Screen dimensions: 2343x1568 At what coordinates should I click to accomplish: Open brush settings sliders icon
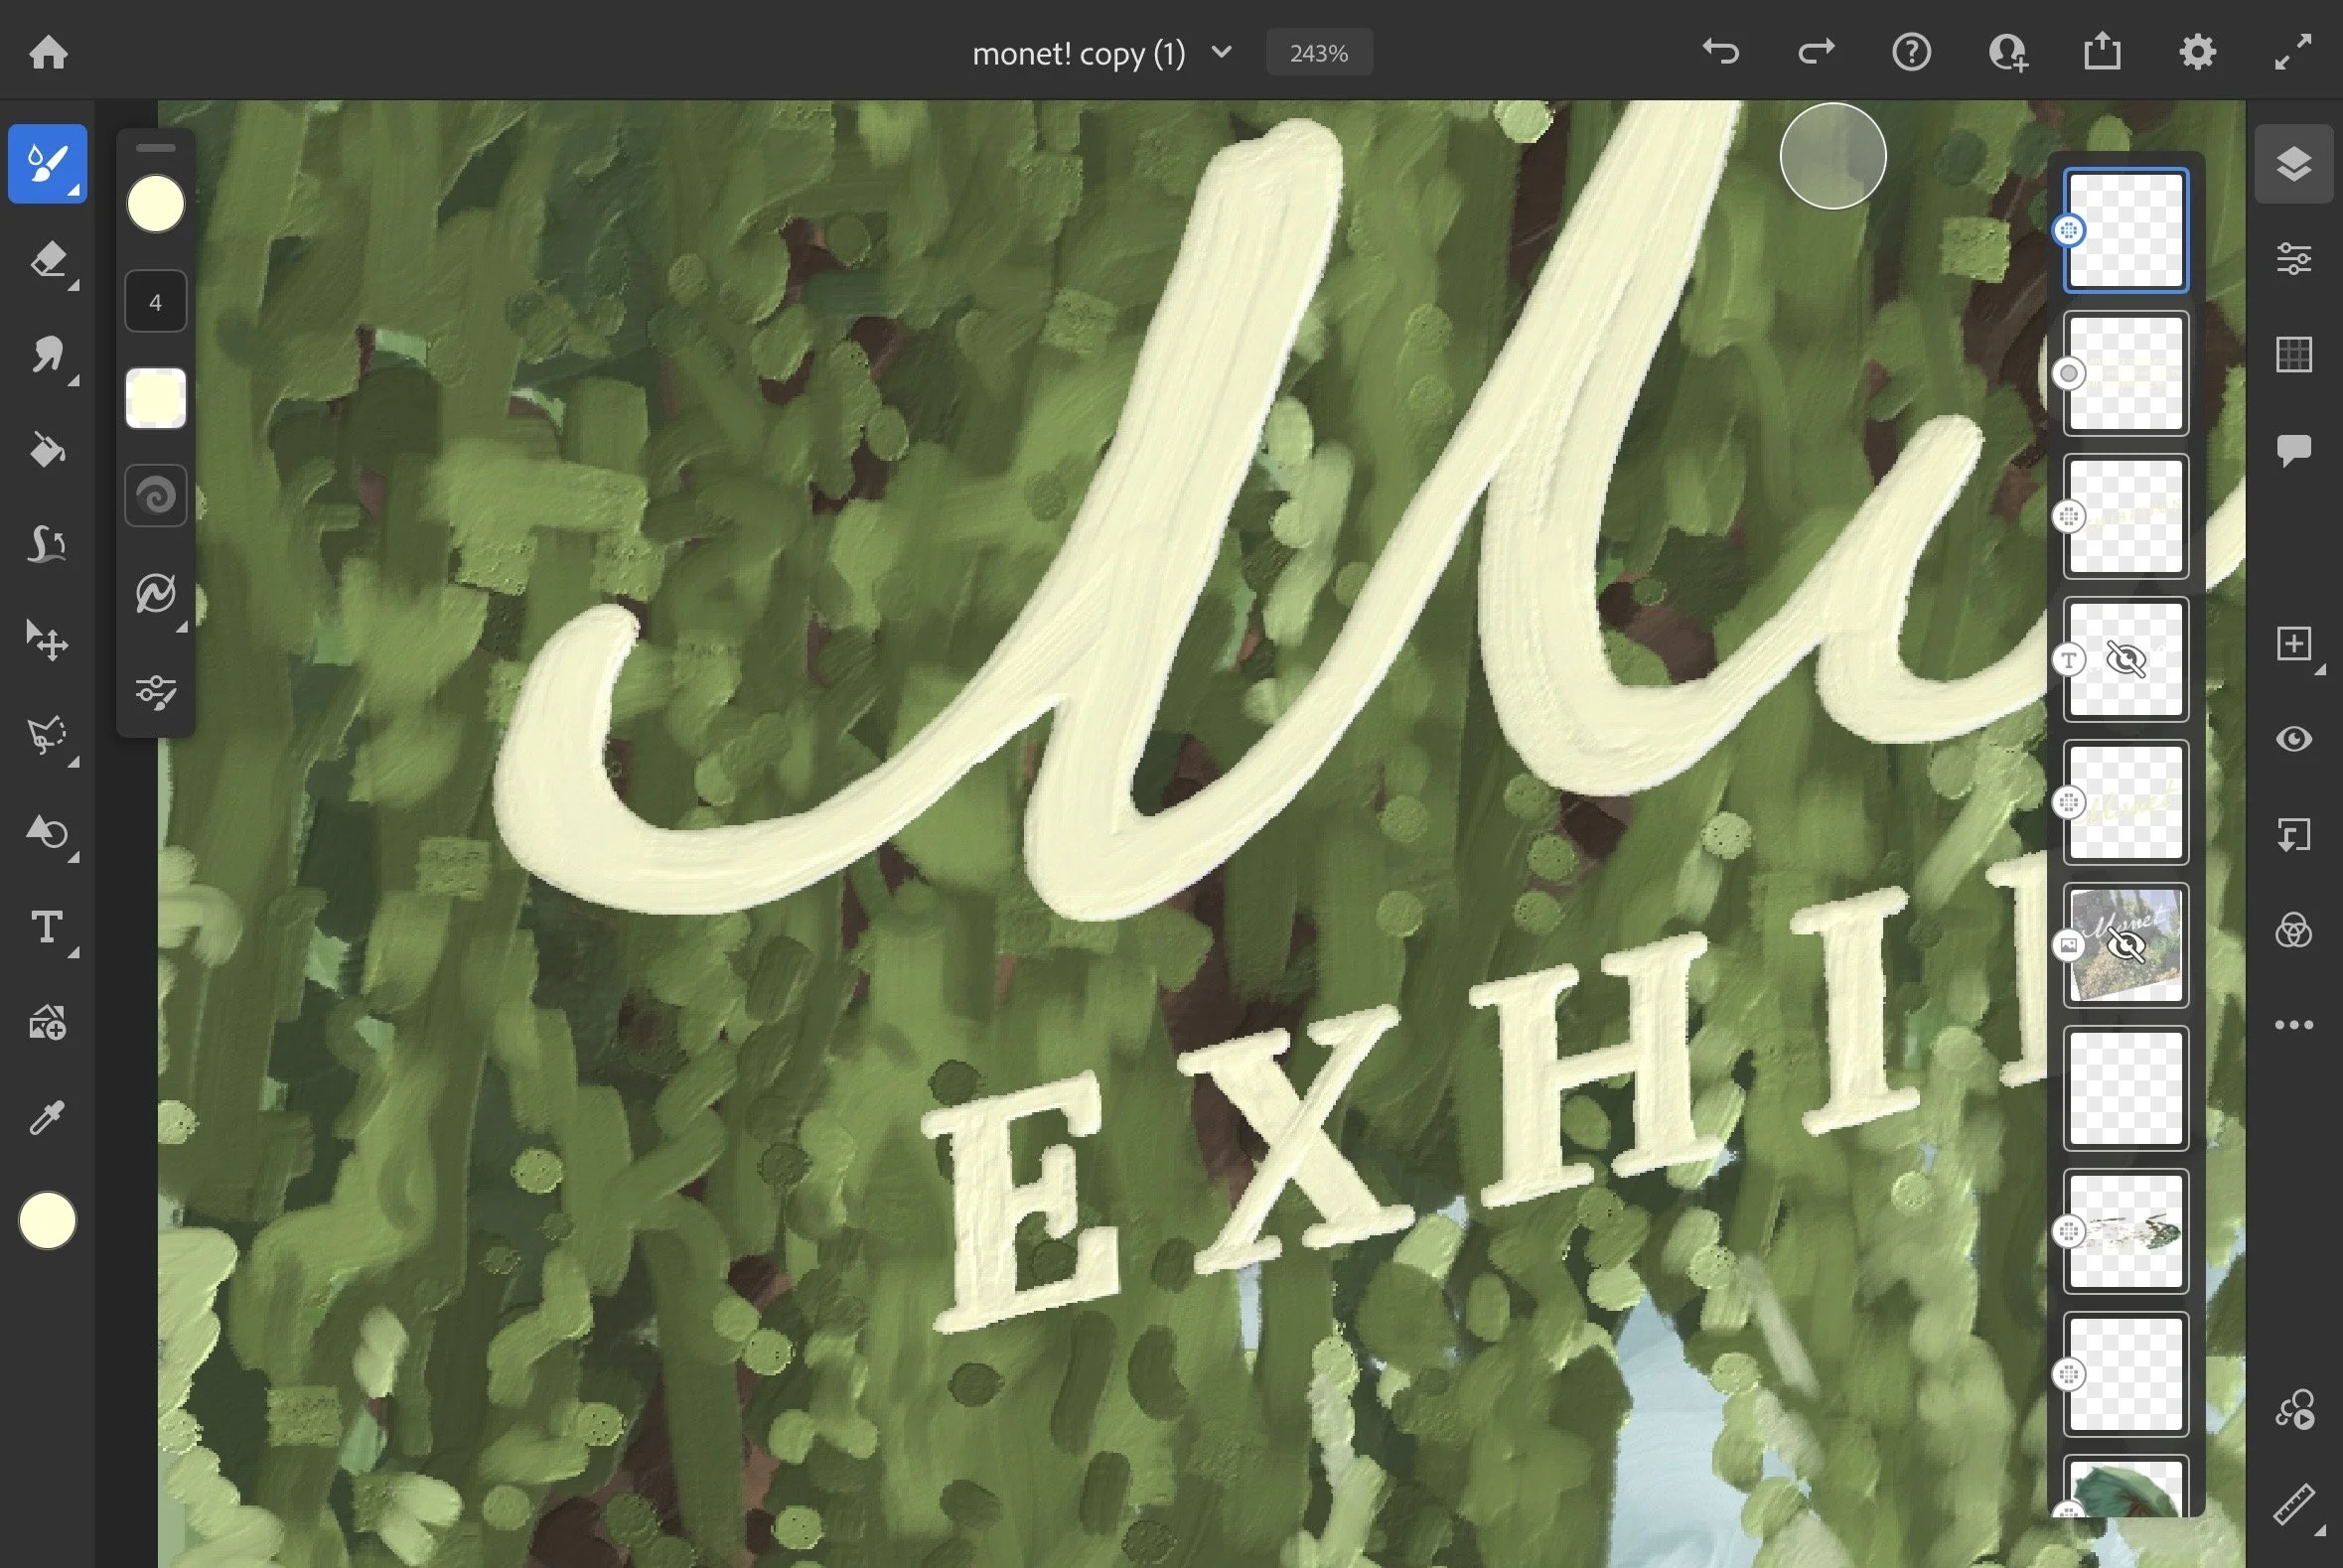point(156,691)
